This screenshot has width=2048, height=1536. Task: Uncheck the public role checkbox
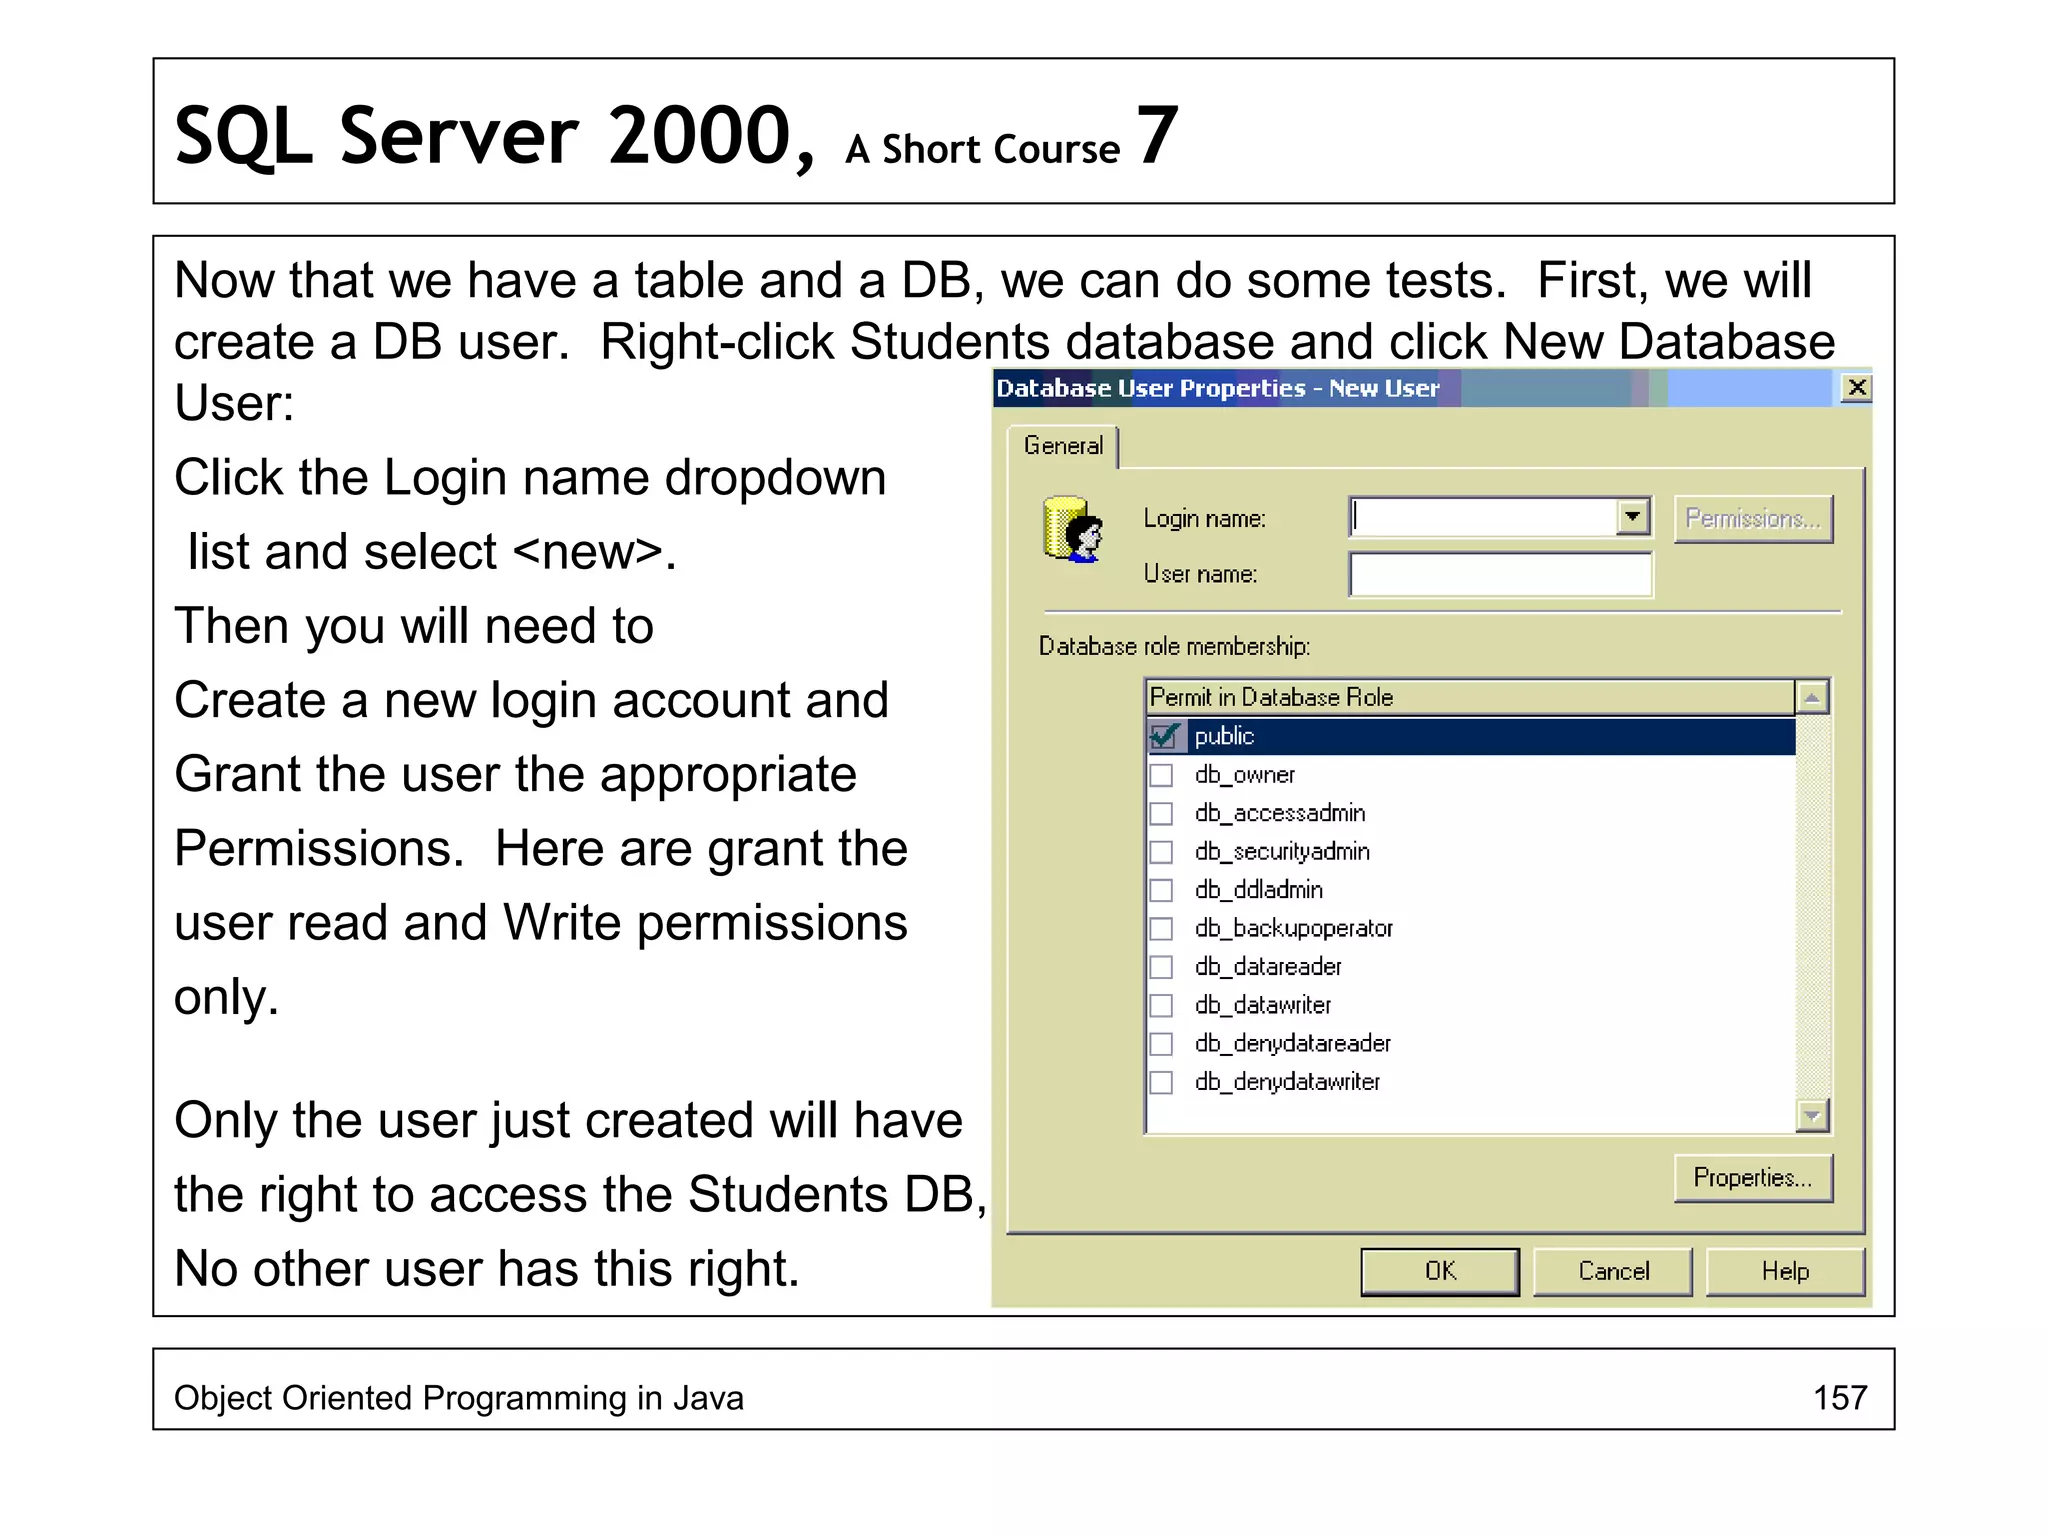tap(1163, 737)
